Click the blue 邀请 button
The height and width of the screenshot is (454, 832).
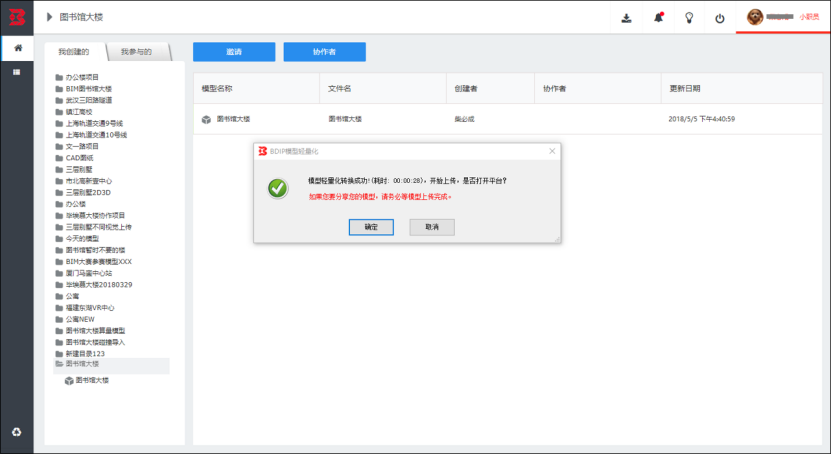[x=234, y=52]
